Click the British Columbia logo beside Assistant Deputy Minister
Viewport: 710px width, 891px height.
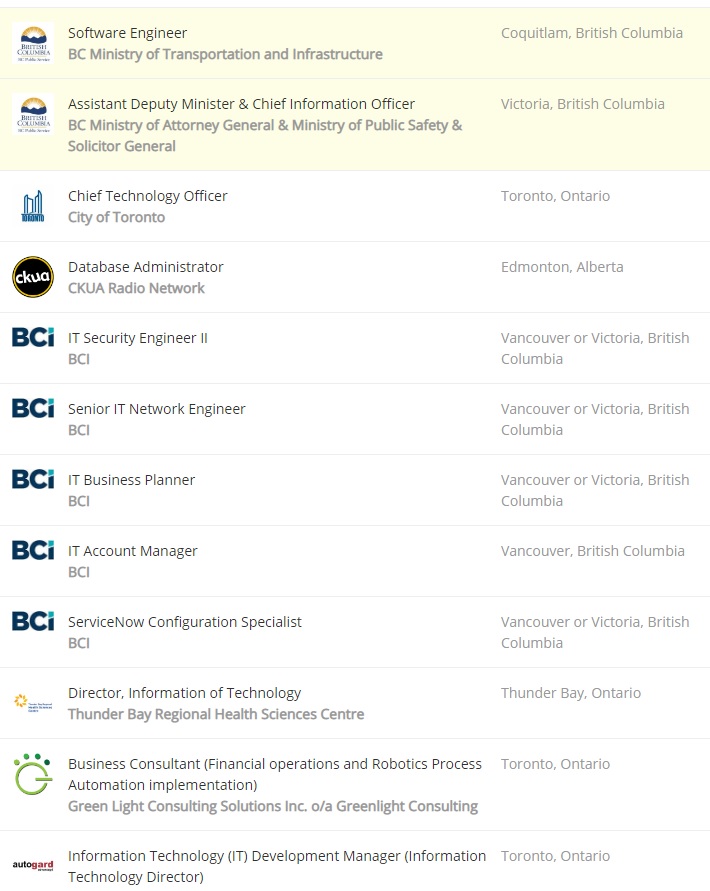point(33,115)
